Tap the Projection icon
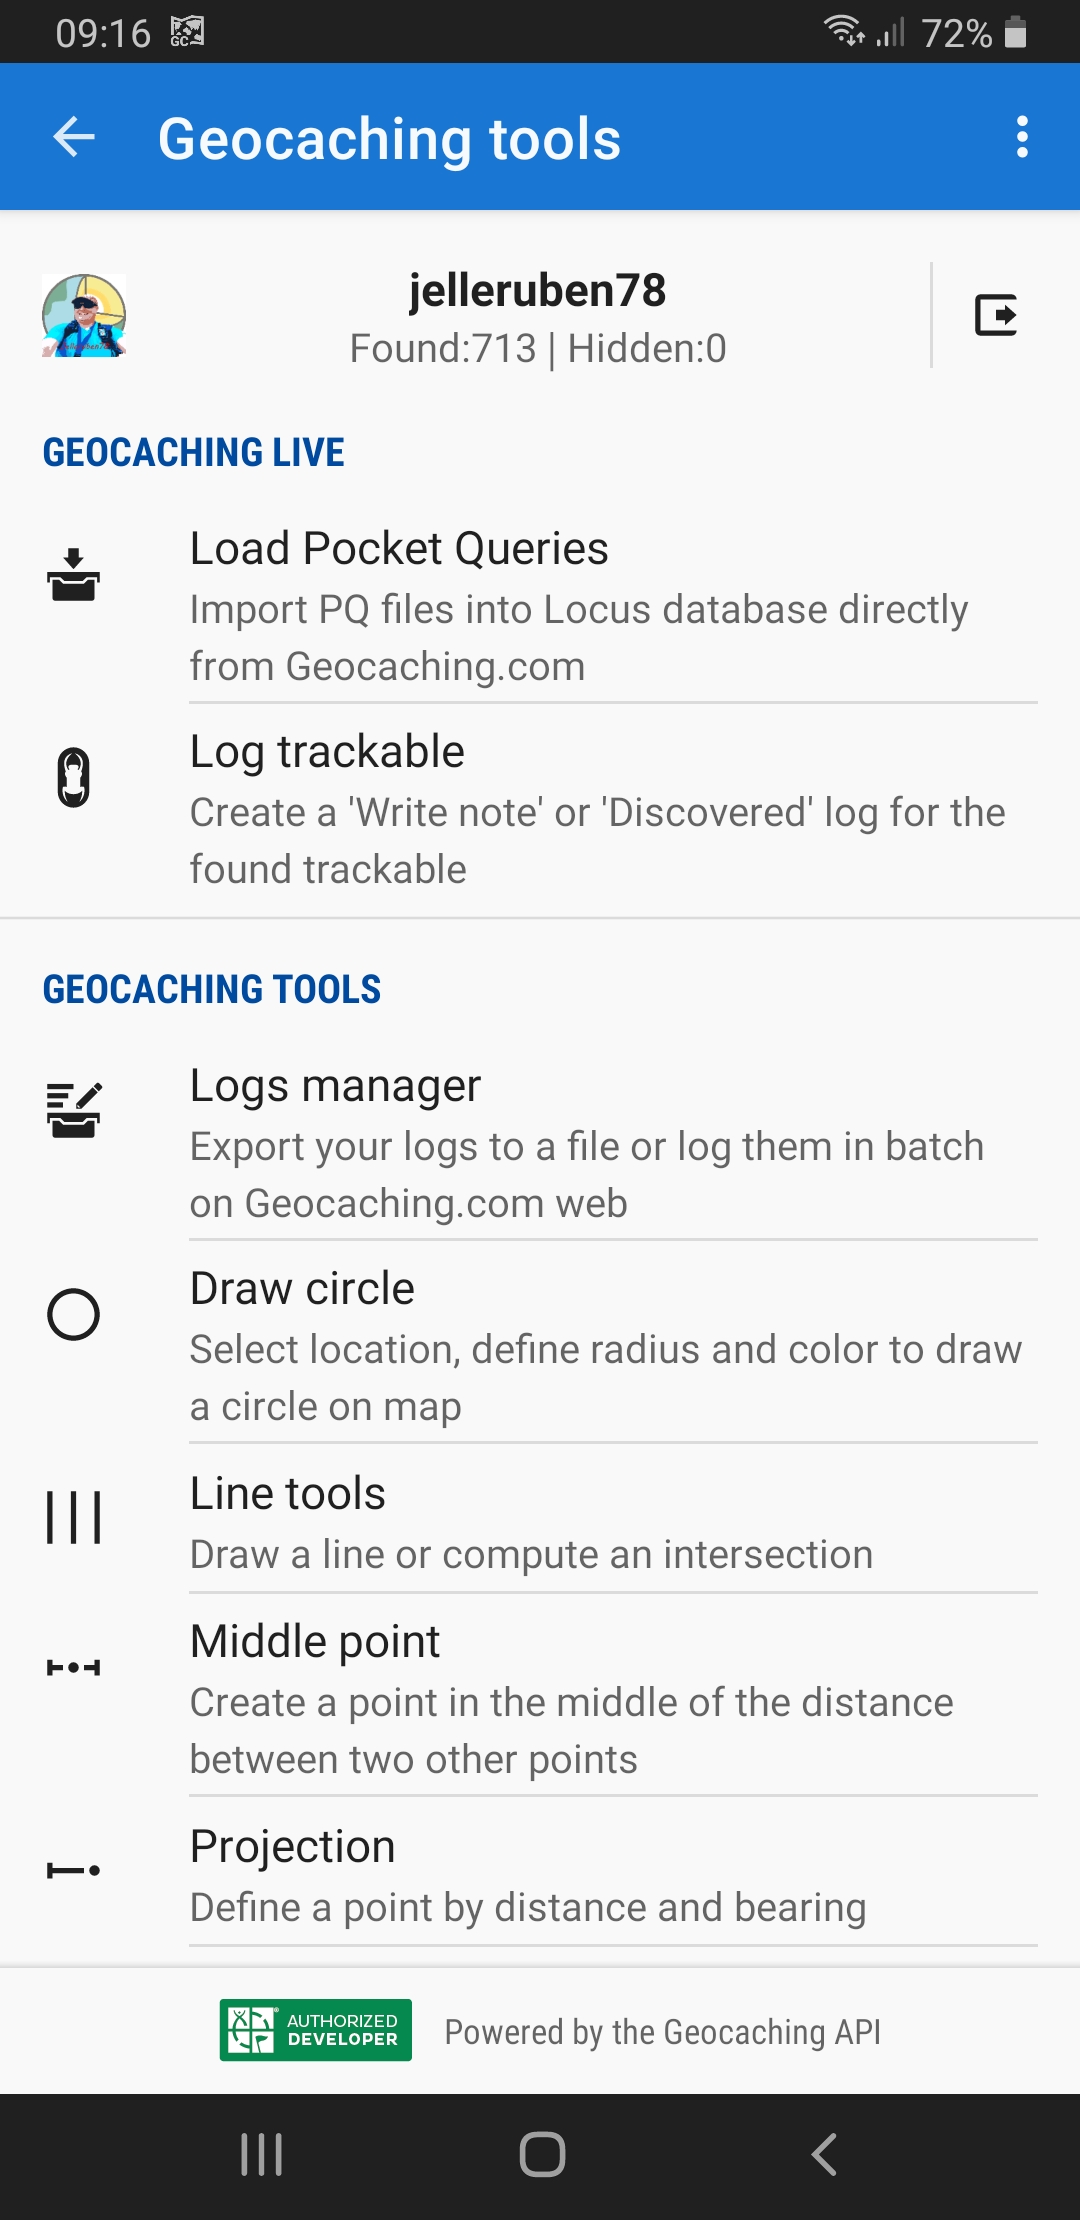Screen dimensions: 1080x2220 (74, 1870)
